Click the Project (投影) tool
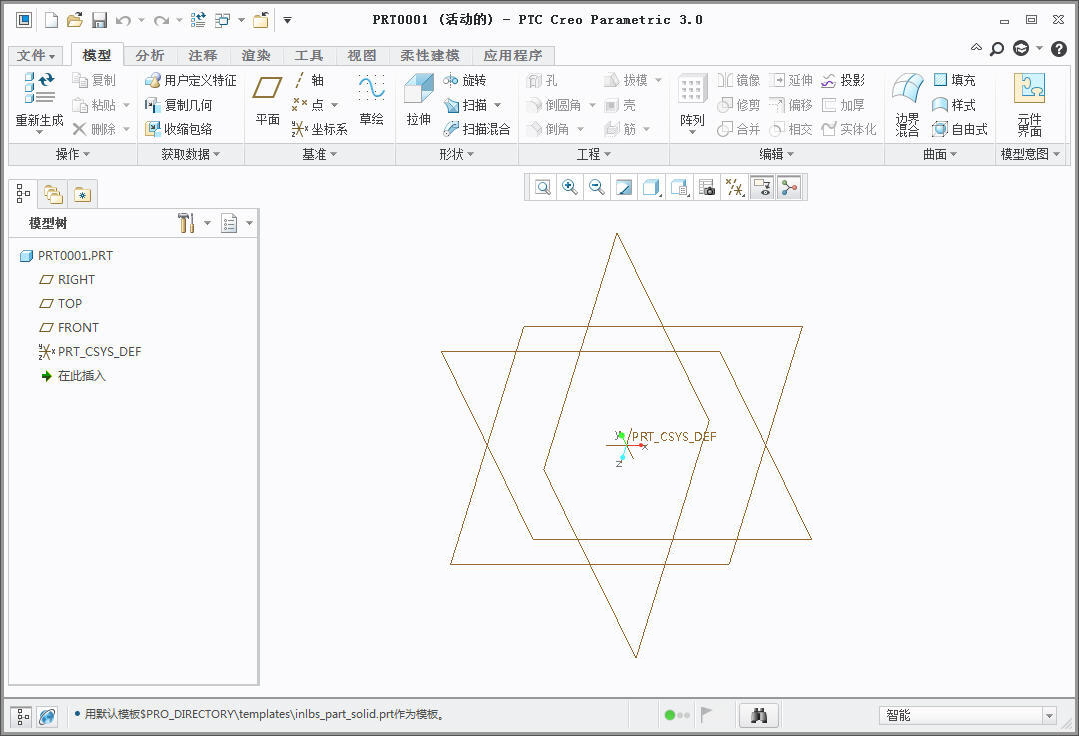 click(x=843, y=80)
